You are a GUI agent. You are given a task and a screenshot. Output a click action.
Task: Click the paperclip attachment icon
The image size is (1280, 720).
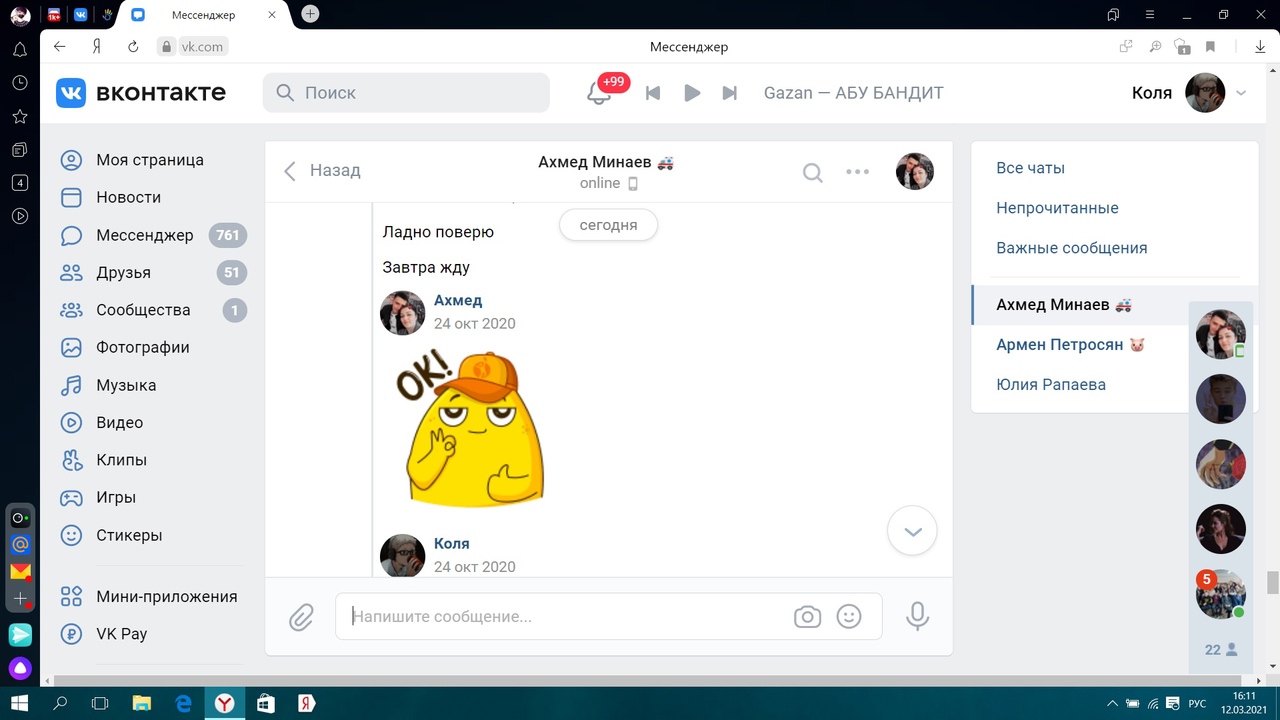click(301, 617)
